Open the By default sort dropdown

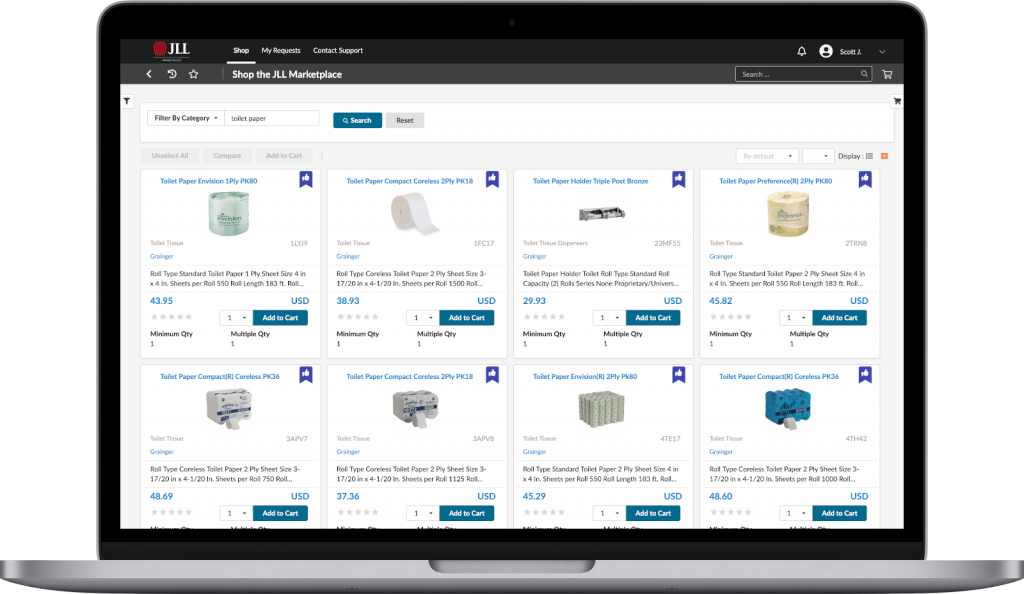pos(767,156)
